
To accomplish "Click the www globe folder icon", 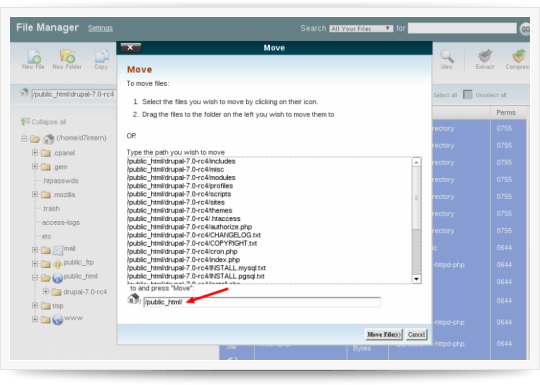I will (x=58, y=320).
